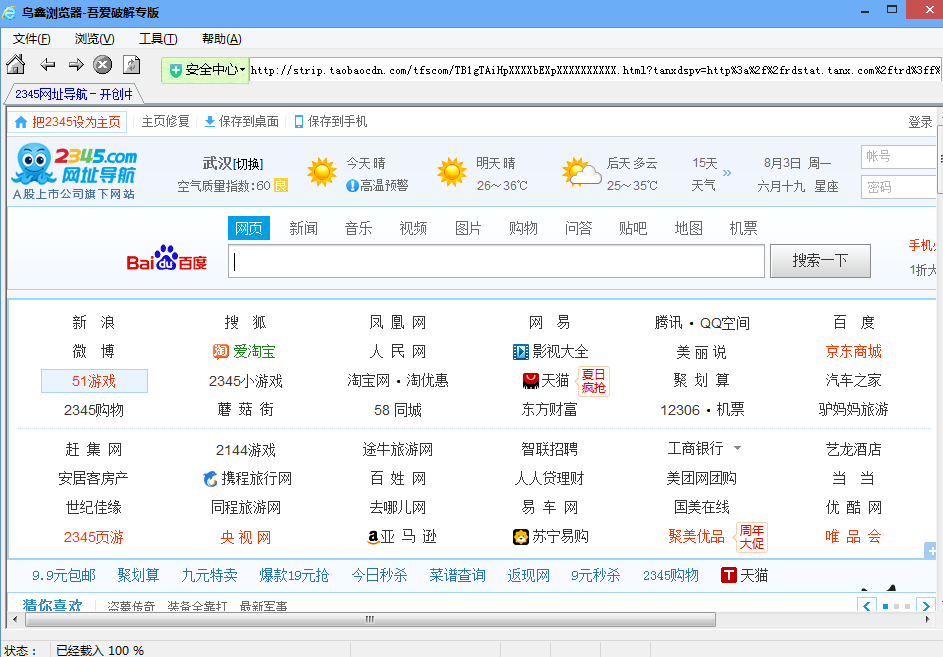Click the horizontal scrollbar thumb
The width and height of the screenshot is (943, 657).
coord(370,619)
